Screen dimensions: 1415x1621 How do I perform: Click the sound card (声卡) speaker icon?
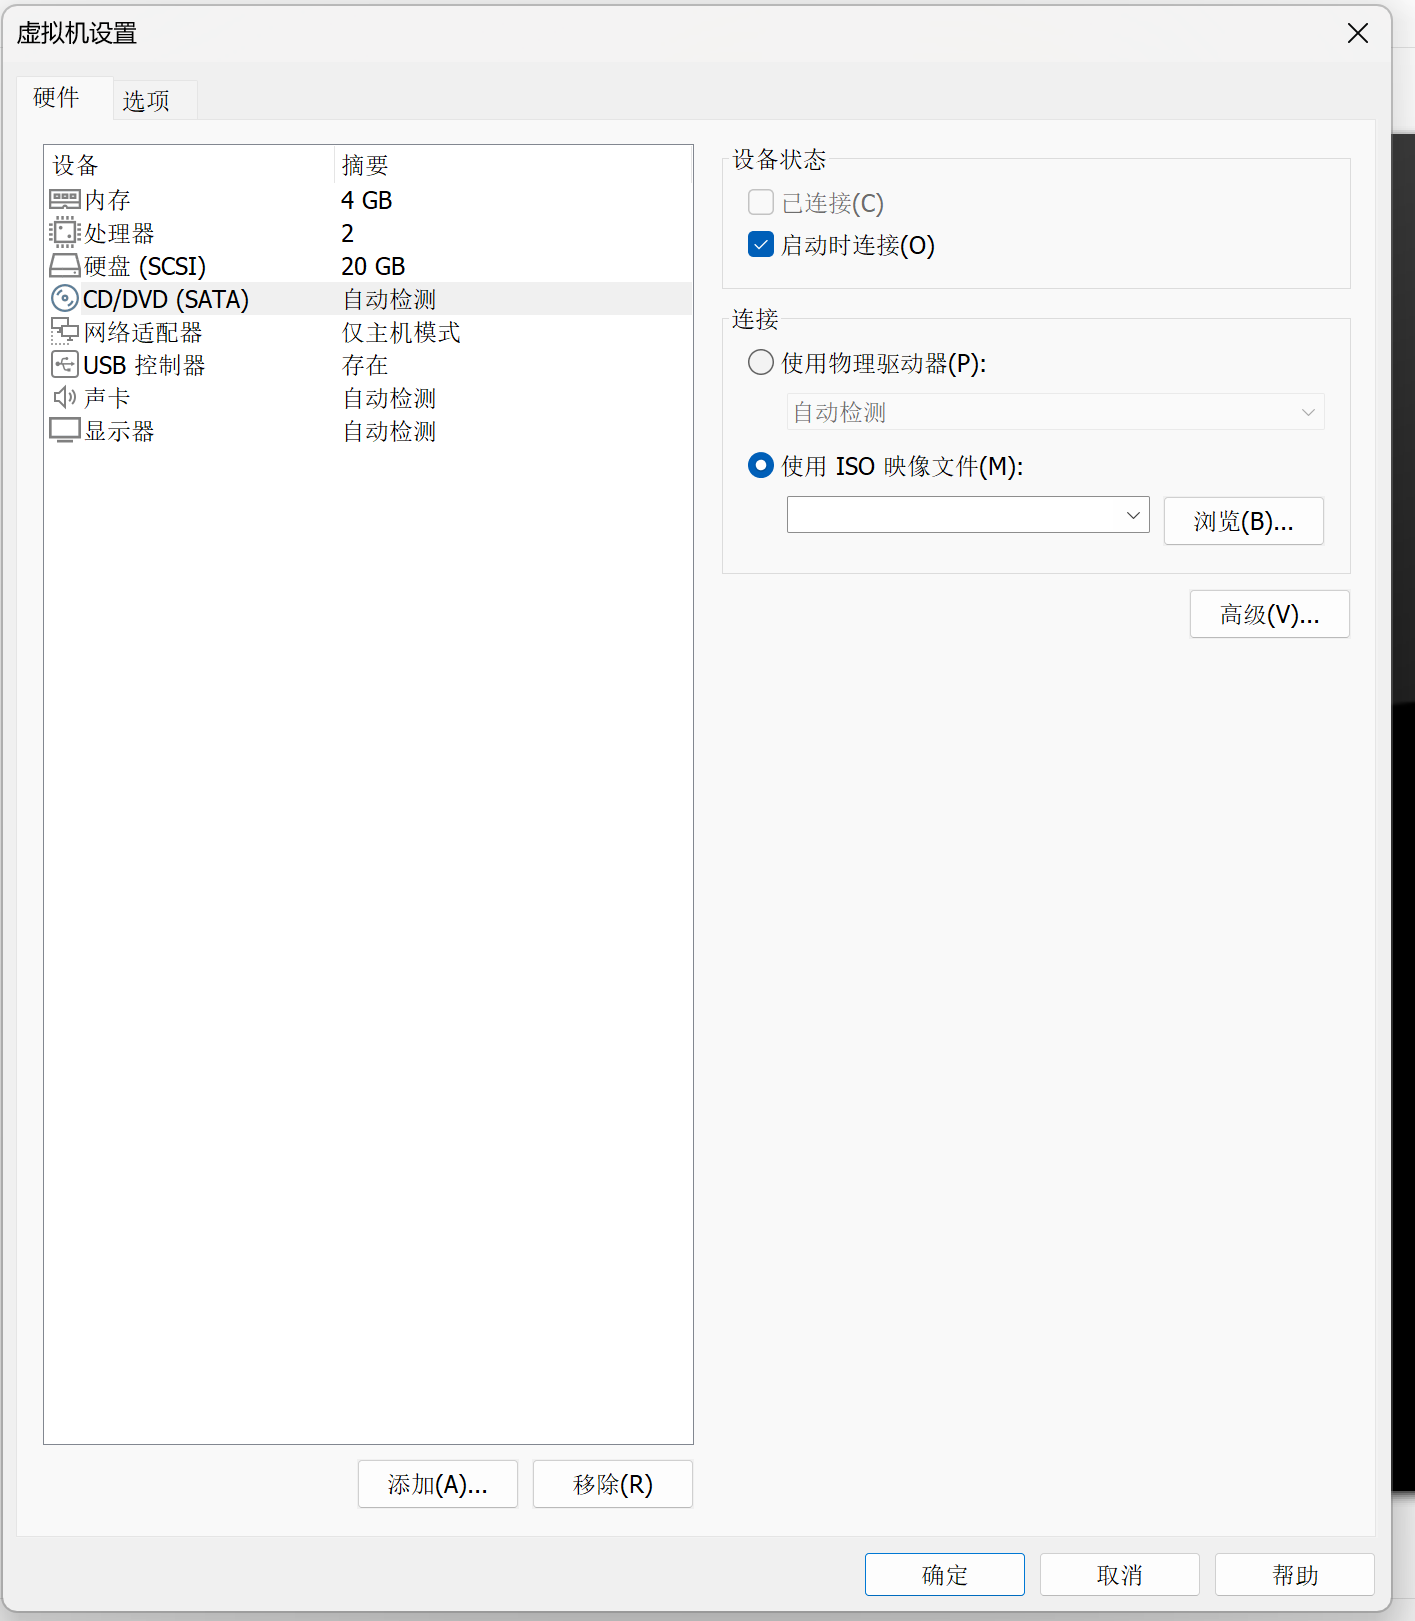coord(65,398)
